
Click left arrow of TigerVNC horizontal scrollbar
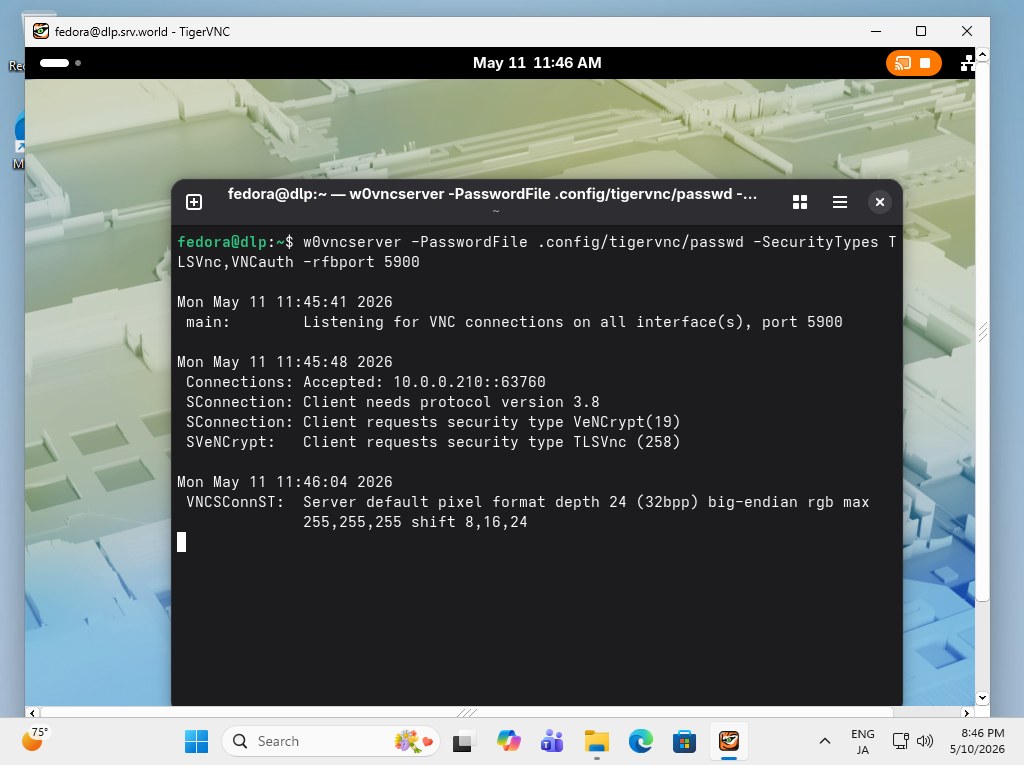32,713
